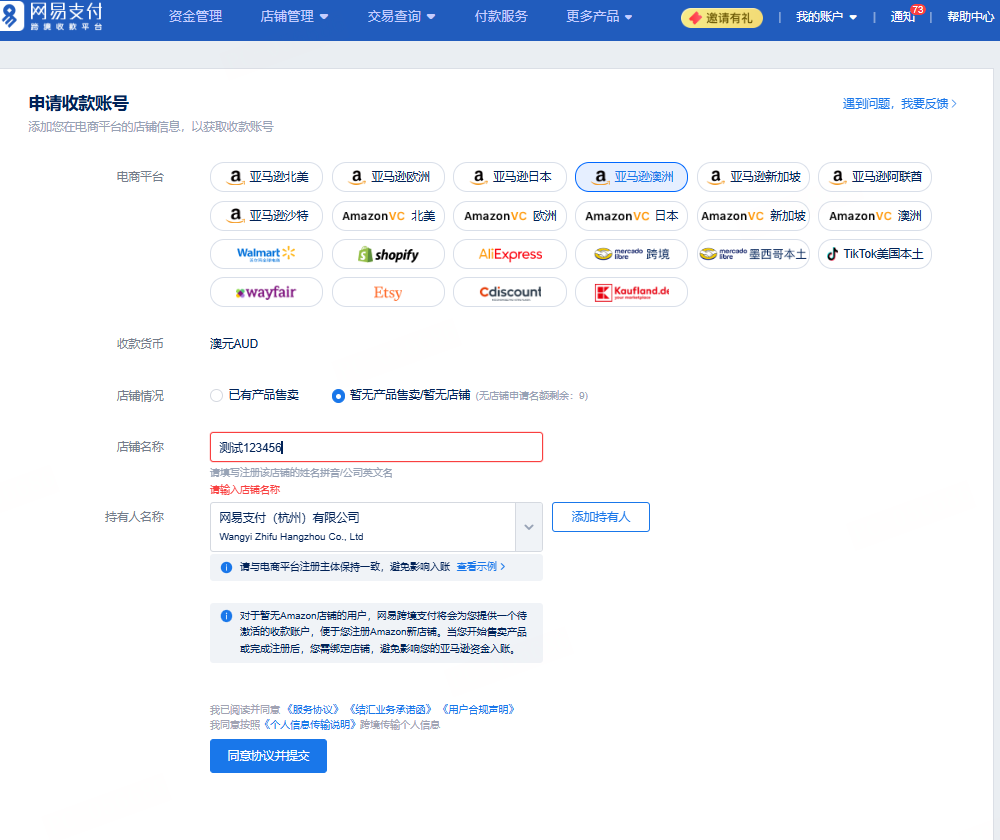Choose AliExpress as the platform

tap(509, 254)
